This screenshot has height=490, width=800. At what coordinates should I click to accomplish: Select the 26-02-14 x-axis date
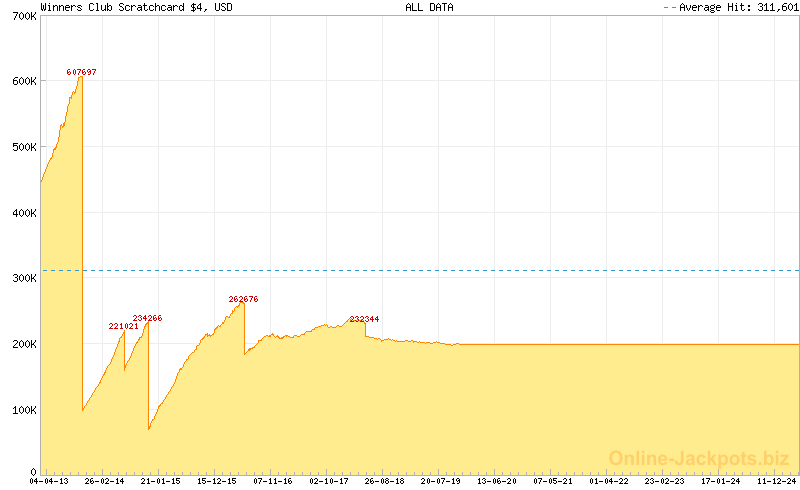click(104, 481)
